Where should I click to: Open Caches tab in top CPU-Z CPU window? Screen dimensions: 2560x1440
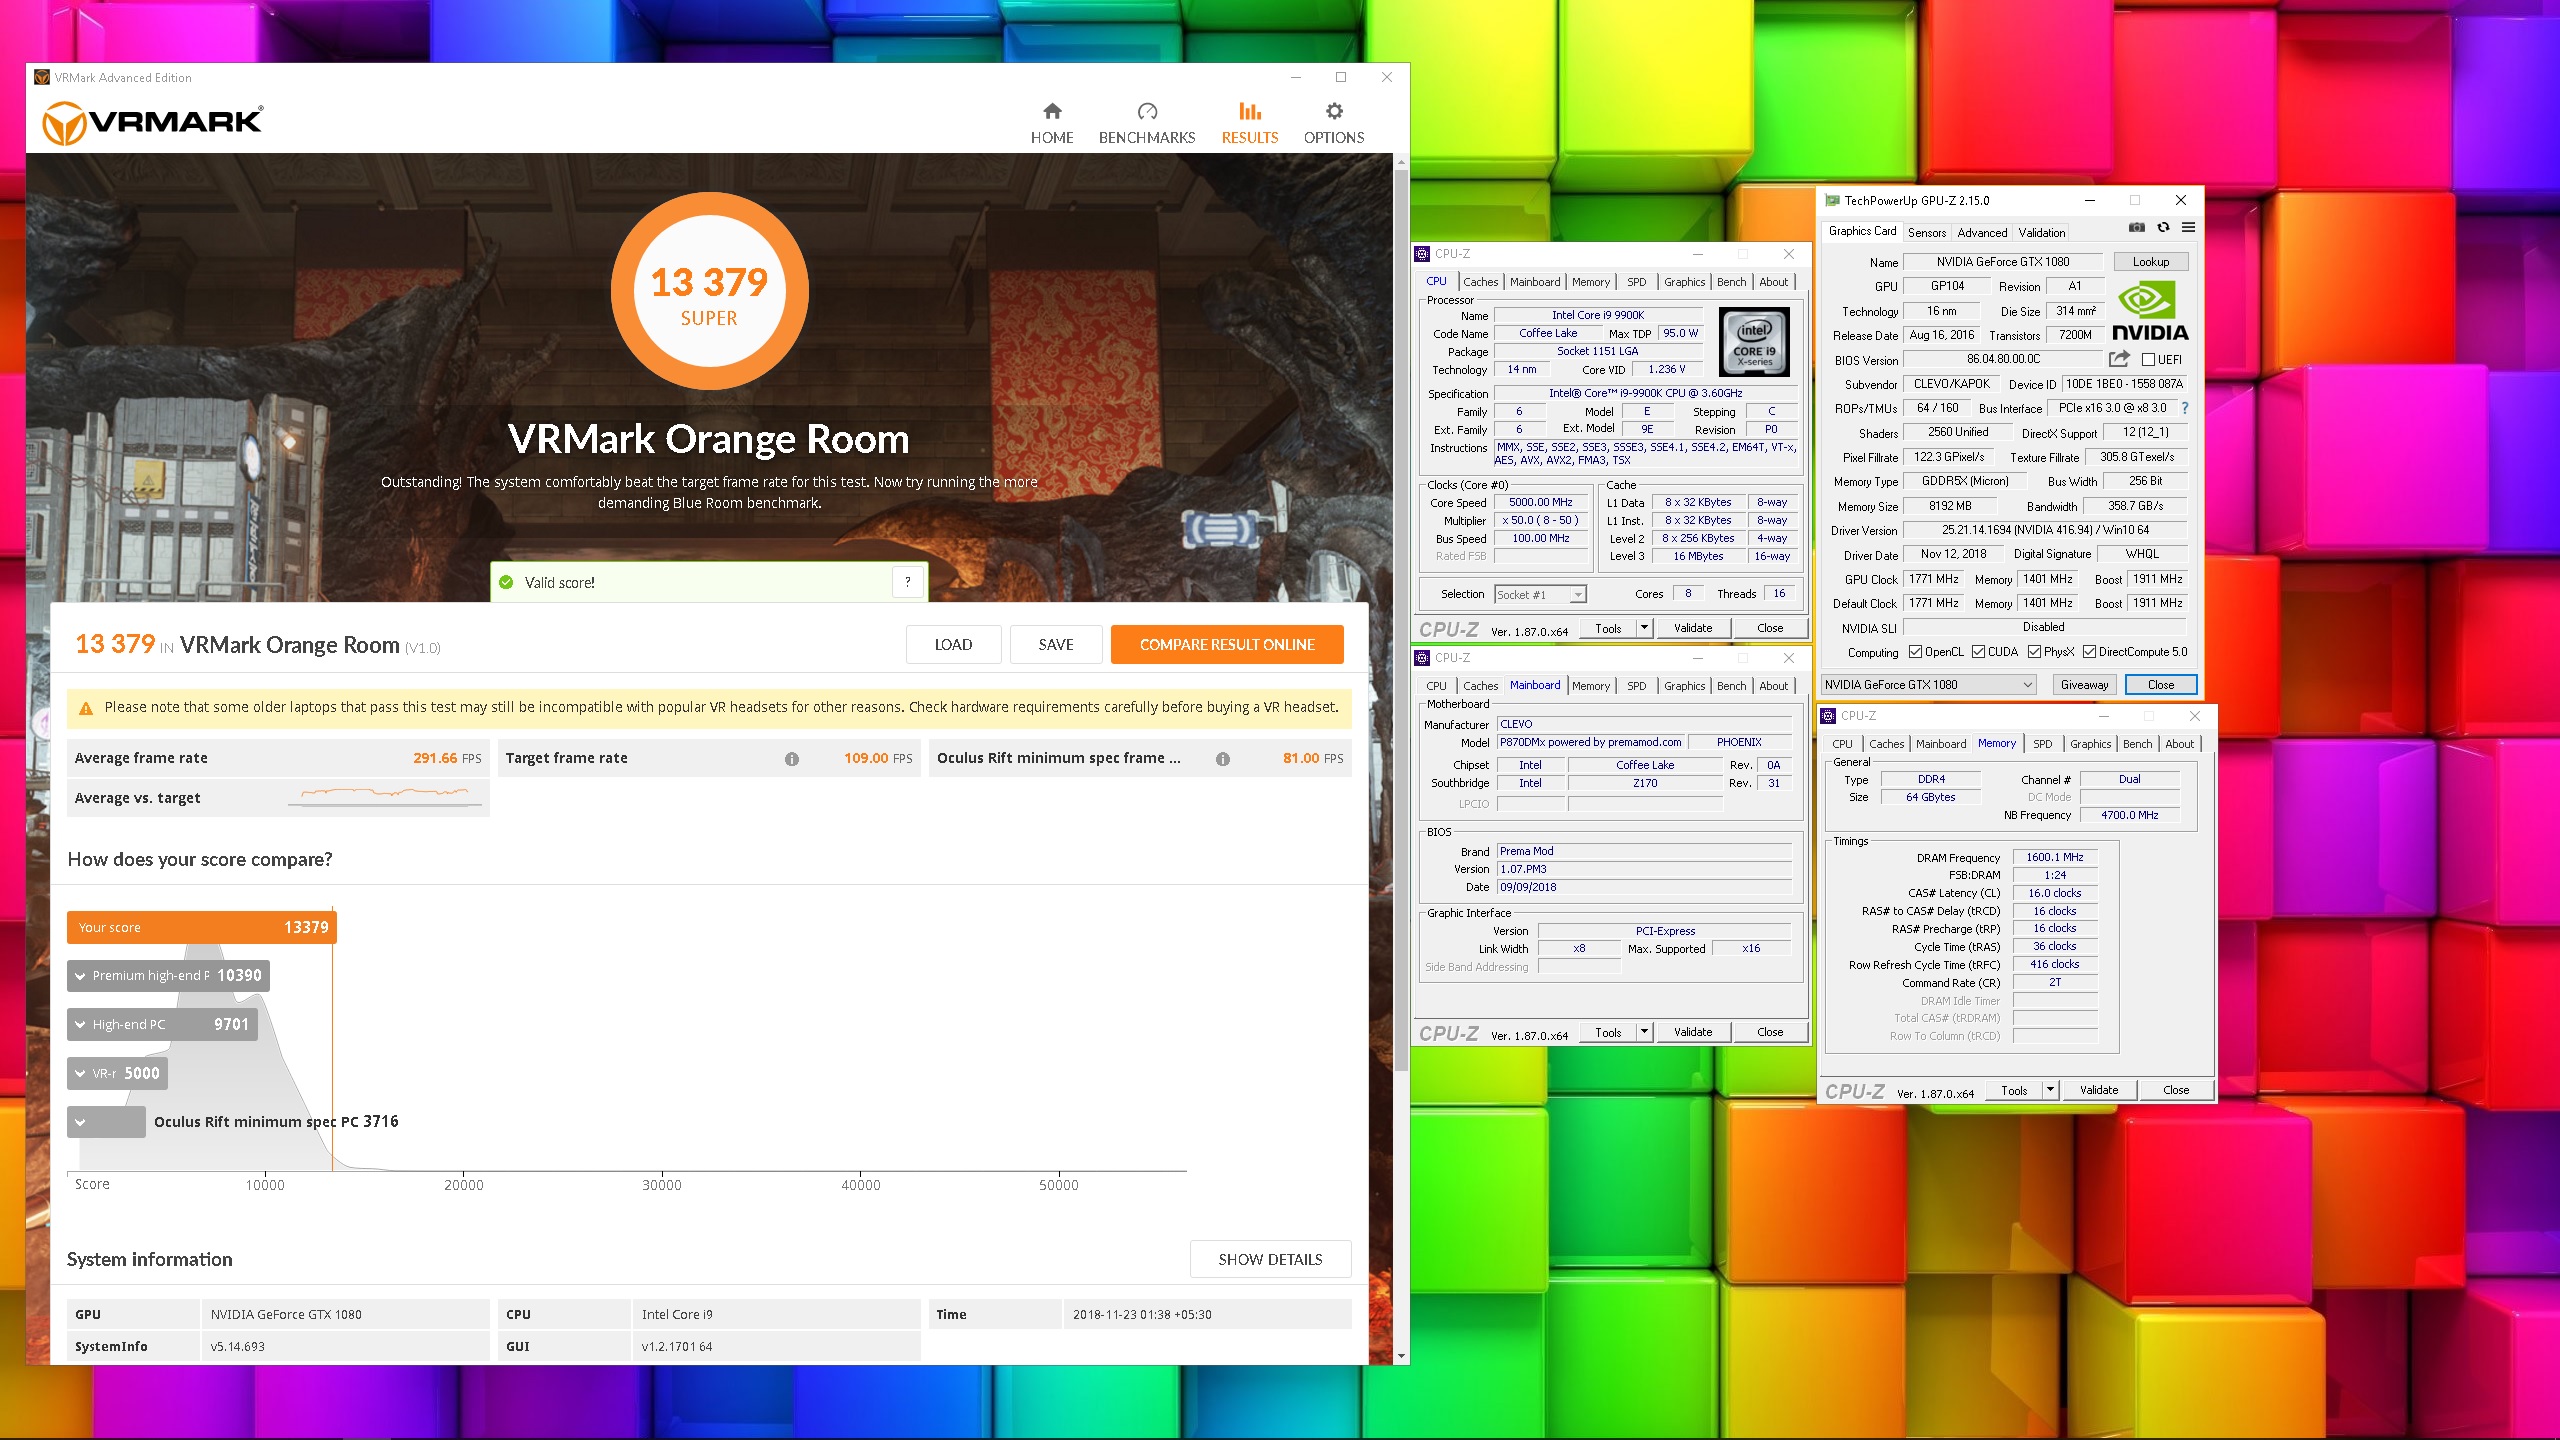click(x=1481, y=282)
